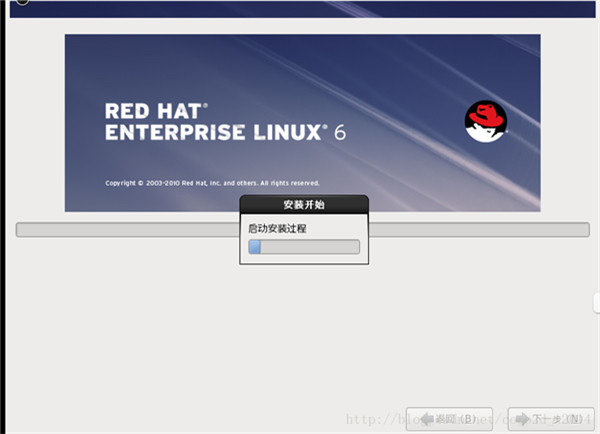Click the 启动安装过程 status text

(277, 229)
